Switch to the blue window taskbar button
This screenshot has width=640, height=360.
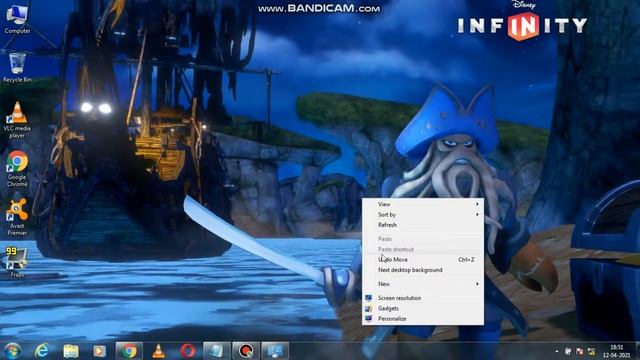click(x=216, y=351)
